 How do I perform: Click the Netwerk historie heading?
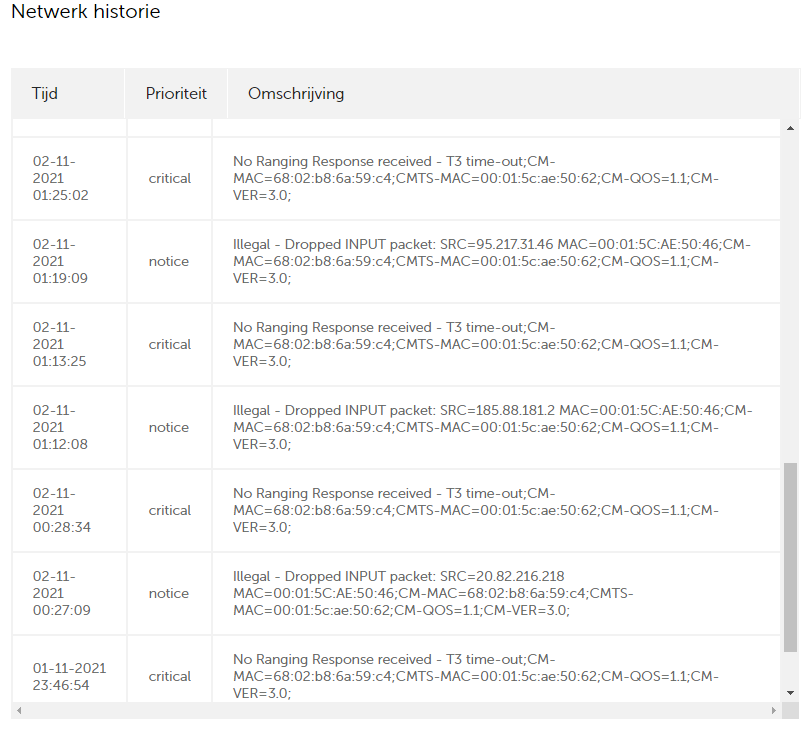click(85, 12)
